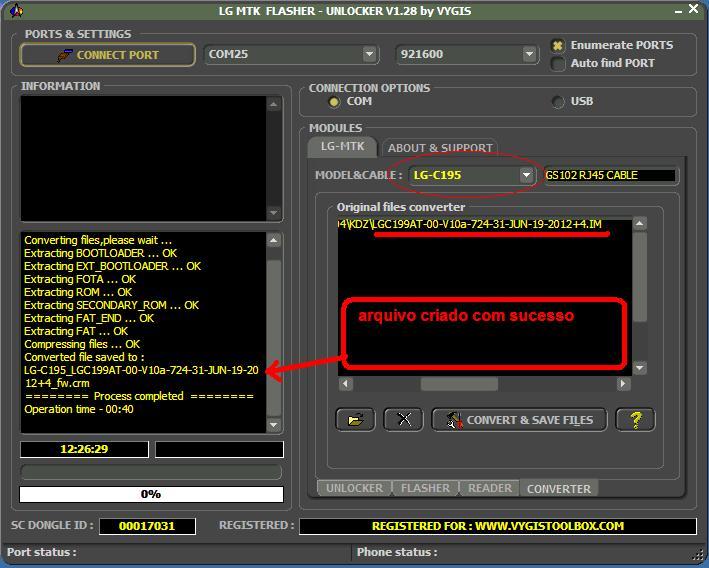This screenshot has width=709, height=568.
Task: Click the window resize grip icon
Action: point(699,554)
